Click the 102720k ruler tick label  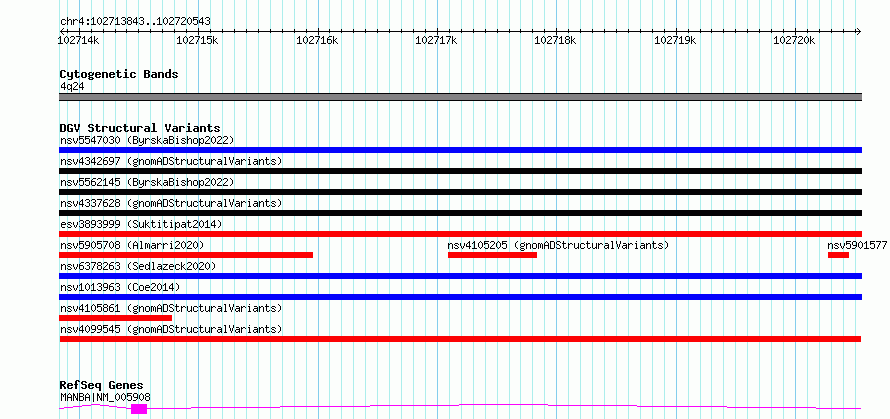coord(795,40)
